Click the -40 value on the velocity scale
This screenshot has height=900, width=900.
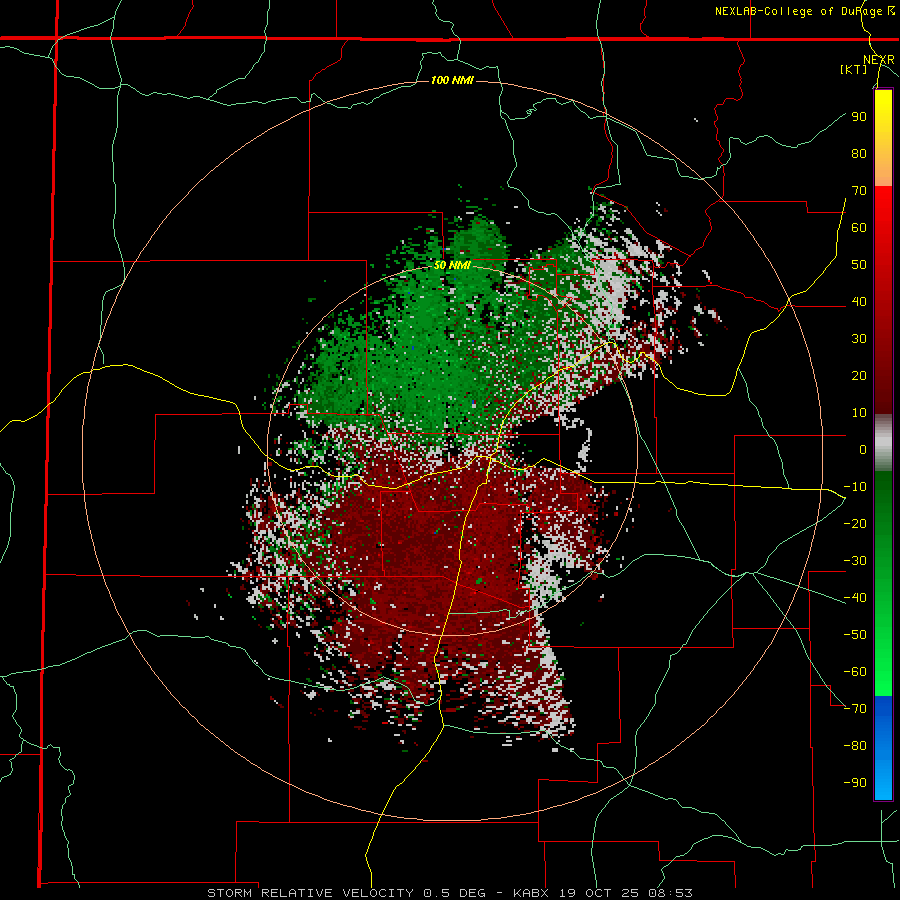pos(855,598)
